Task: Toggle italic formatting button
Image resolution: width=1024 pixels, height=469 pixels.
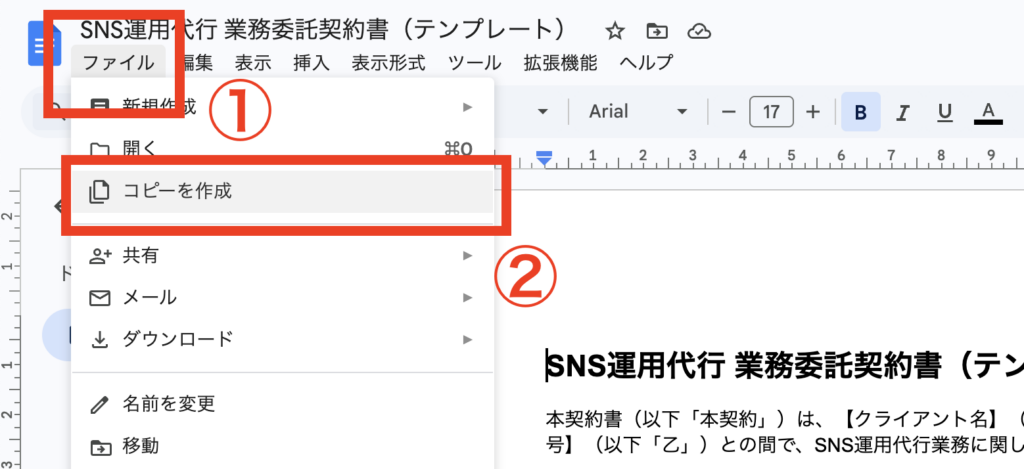Action: click(x=902, y=111)
